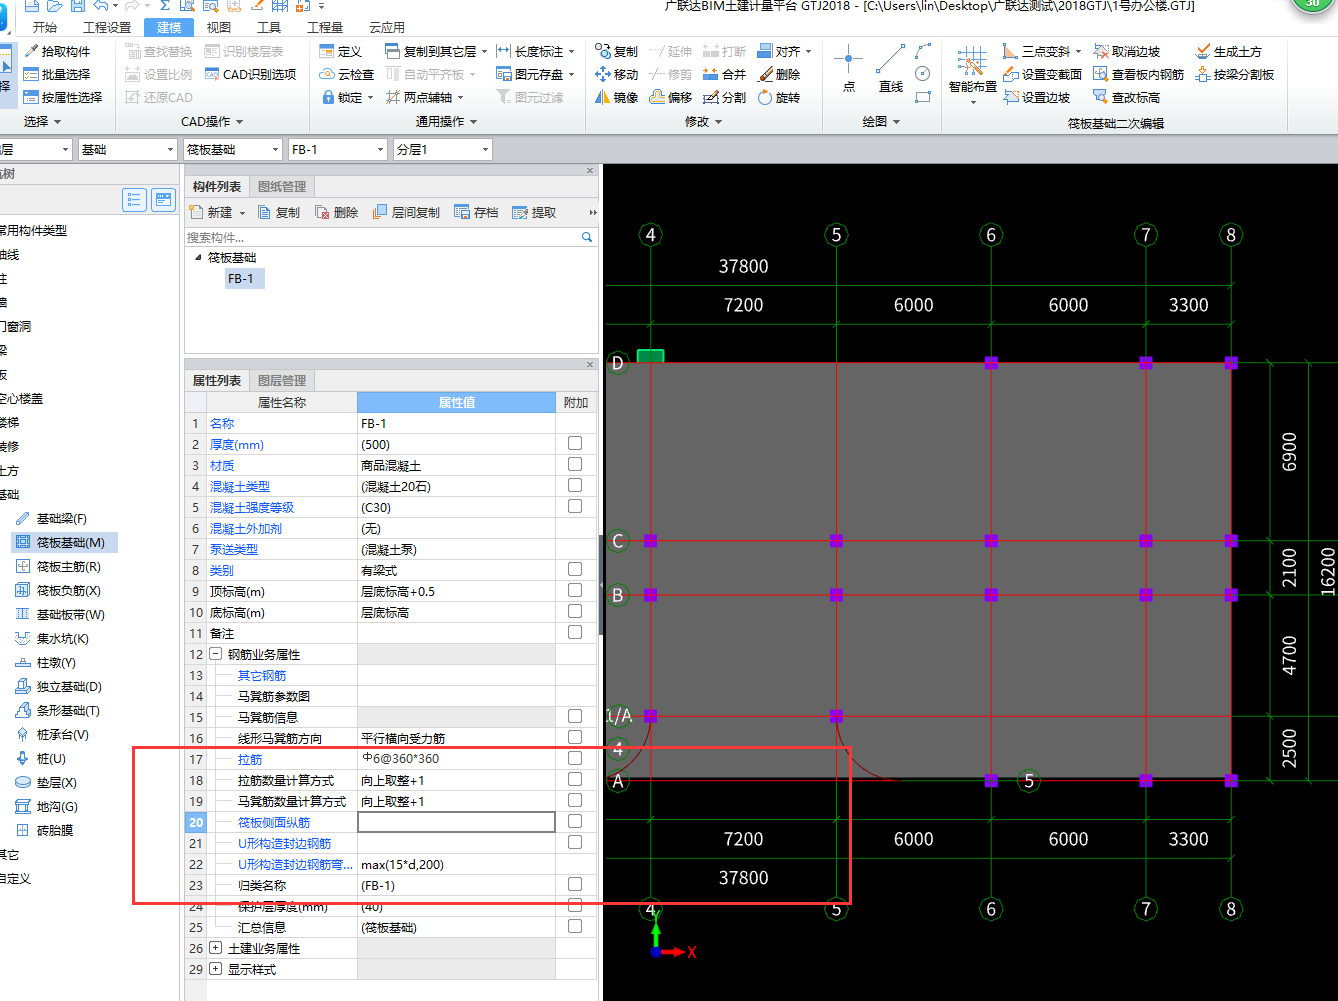
Task: Click 移动 move tool
Action: 616,74
